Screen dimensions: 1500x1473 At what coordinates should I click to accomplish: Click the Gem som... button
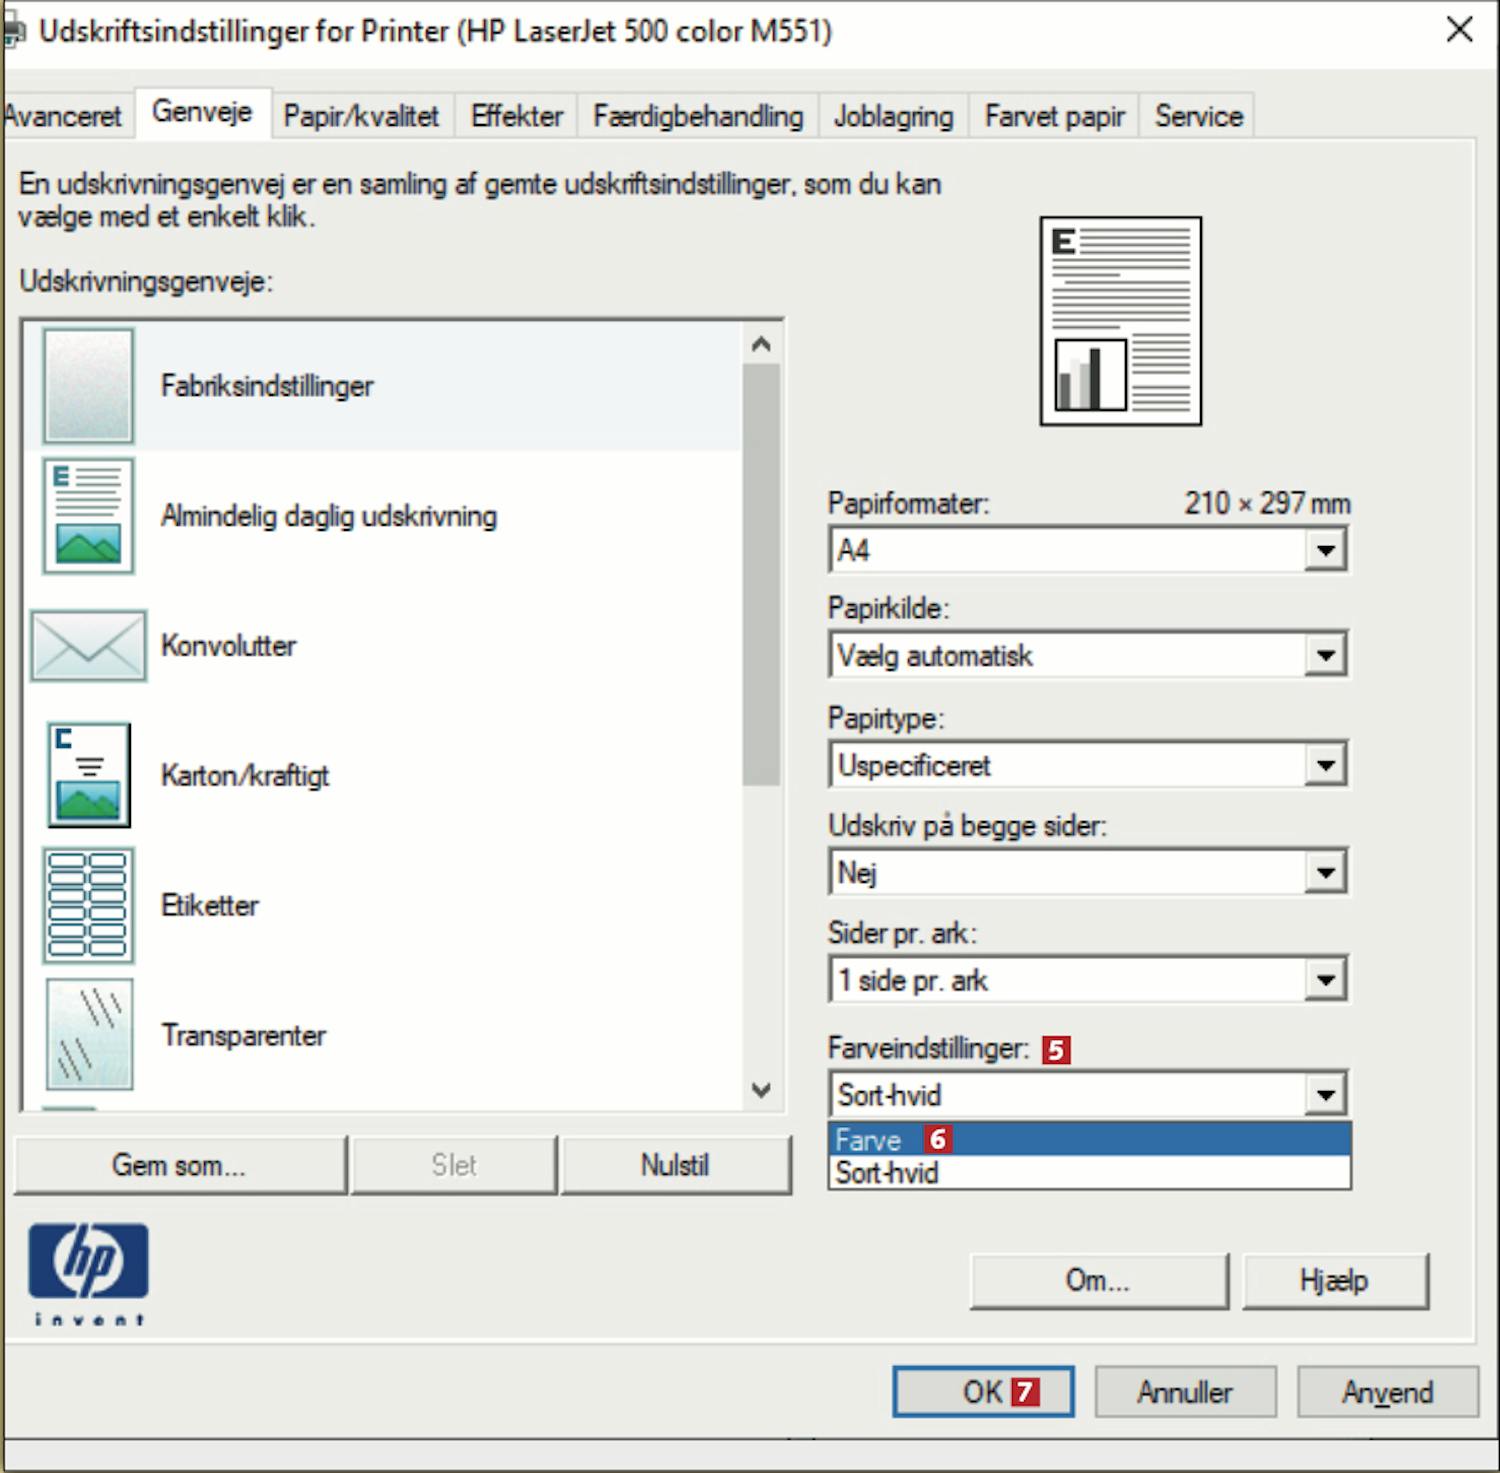180,1165
